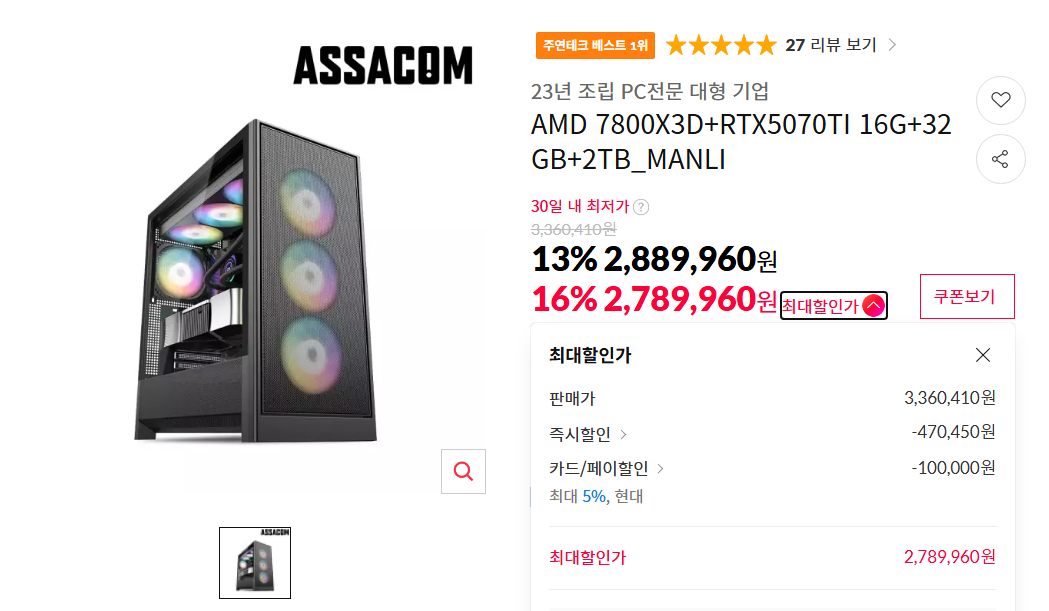1049x611 pixels.
Task: Close the 최대할인가 popup with X
Action: click(982, 354)
